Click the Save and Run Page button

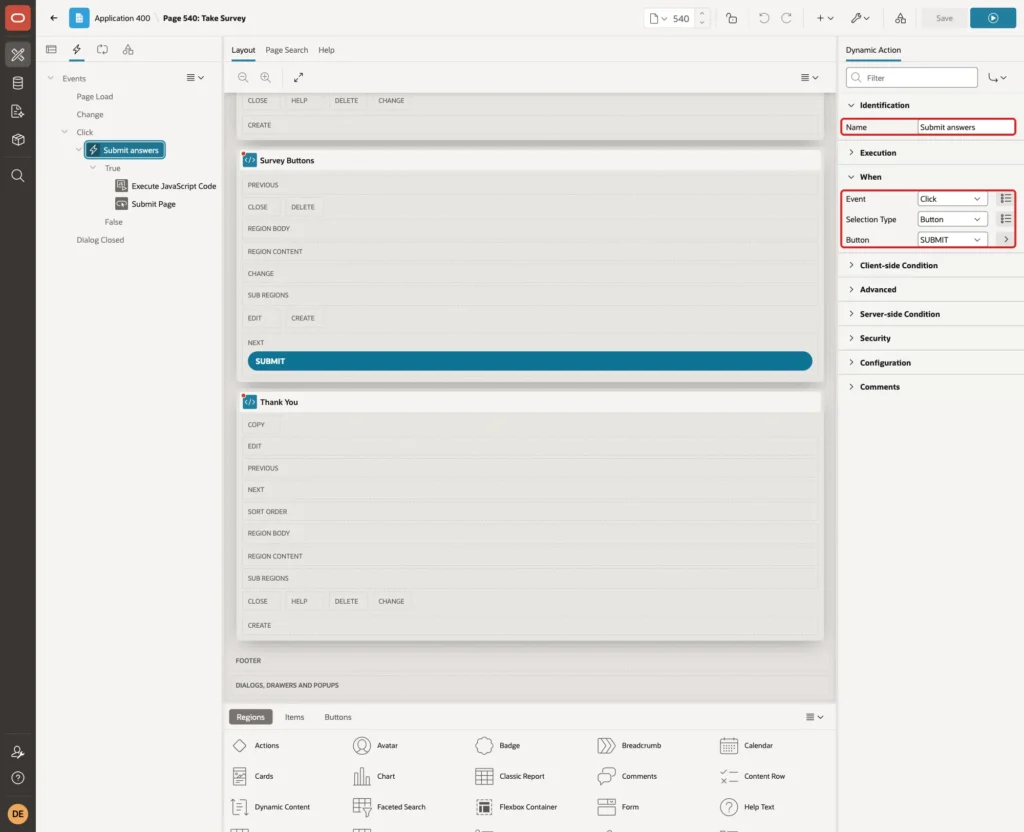993,18
